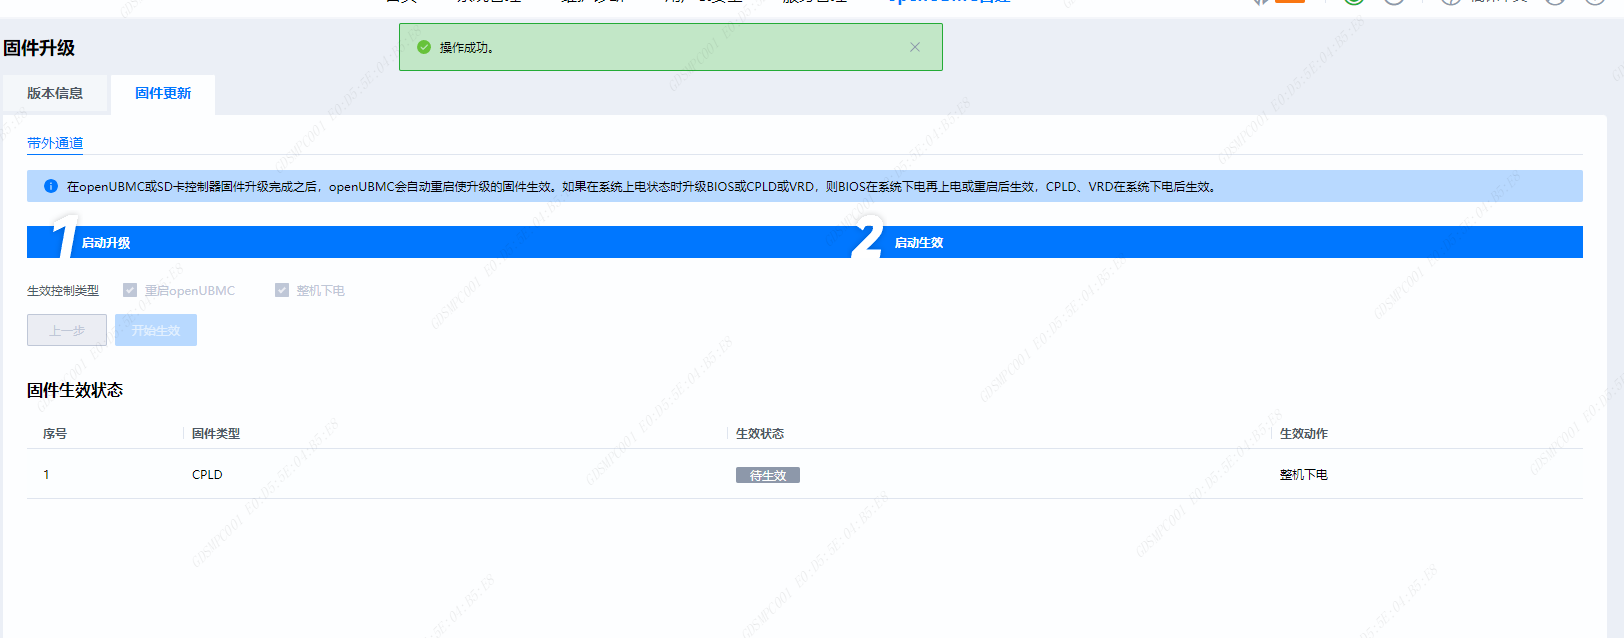Click the 生效动作 column header
1624x638 pixels.
pyautogui.click(x=1304, y=434)
